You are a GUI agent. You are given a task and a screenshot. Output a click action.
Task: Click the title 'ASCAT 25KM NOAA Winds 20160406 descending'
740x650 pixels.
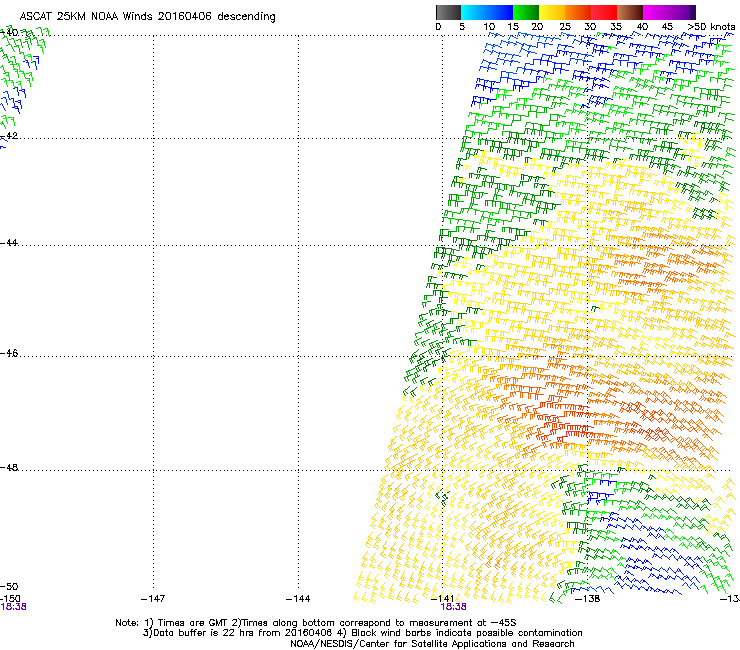tap(147, 17)
